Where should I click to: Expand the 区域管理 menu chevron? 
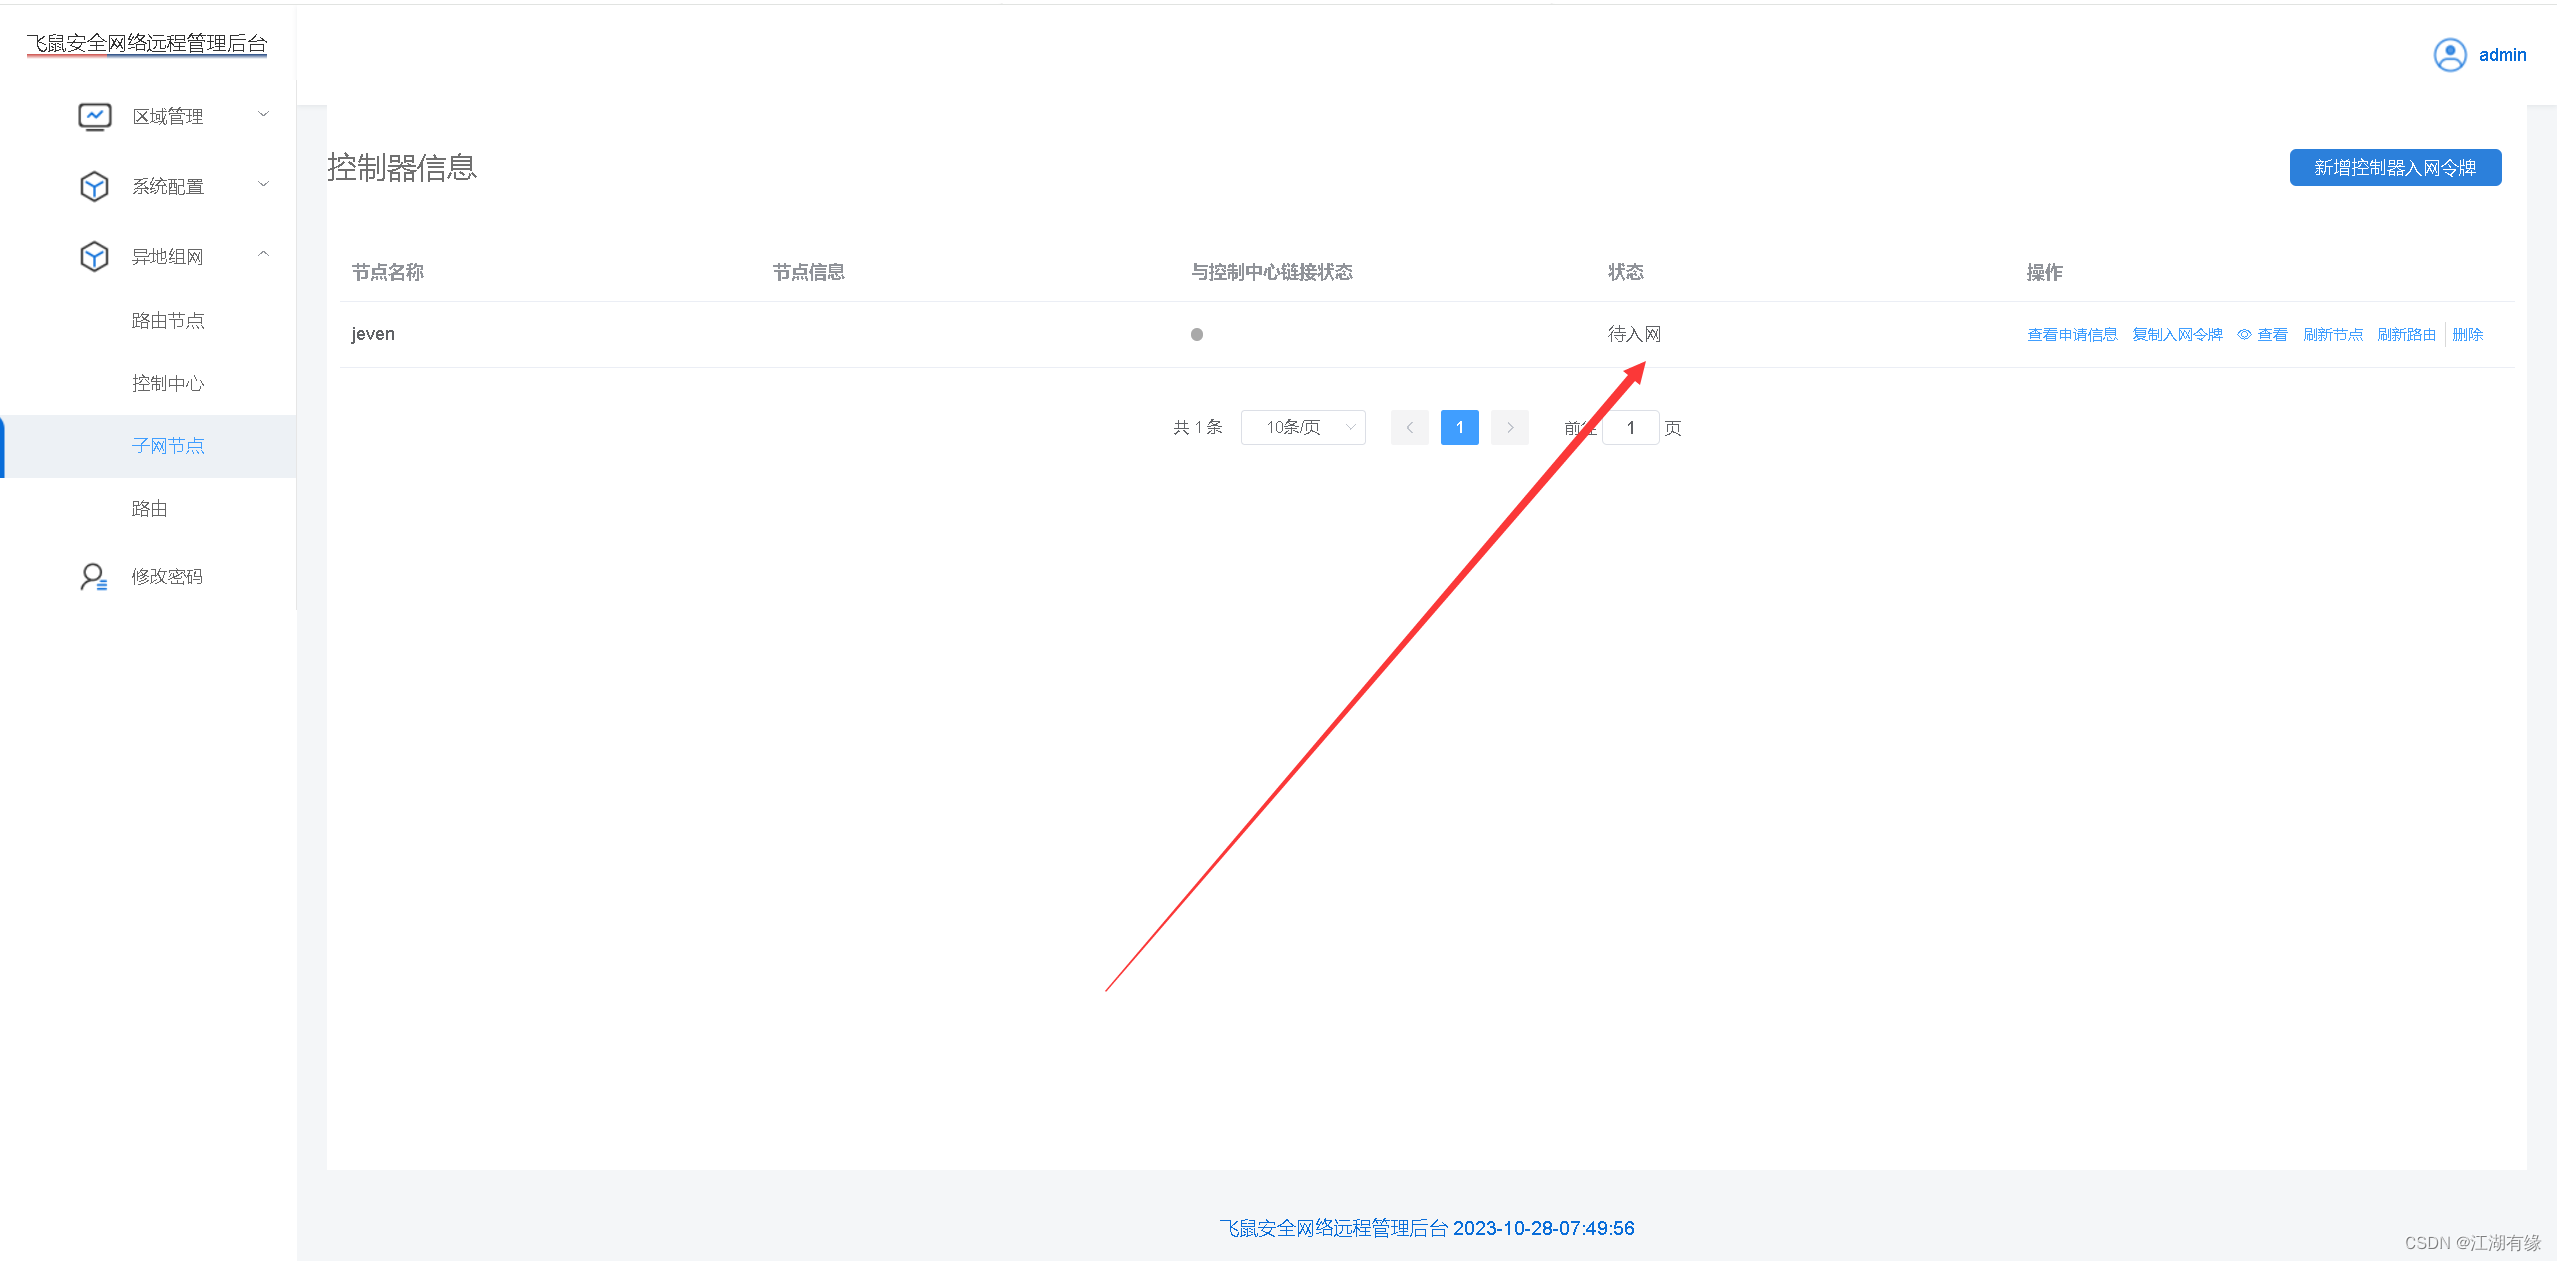[264, 115]
